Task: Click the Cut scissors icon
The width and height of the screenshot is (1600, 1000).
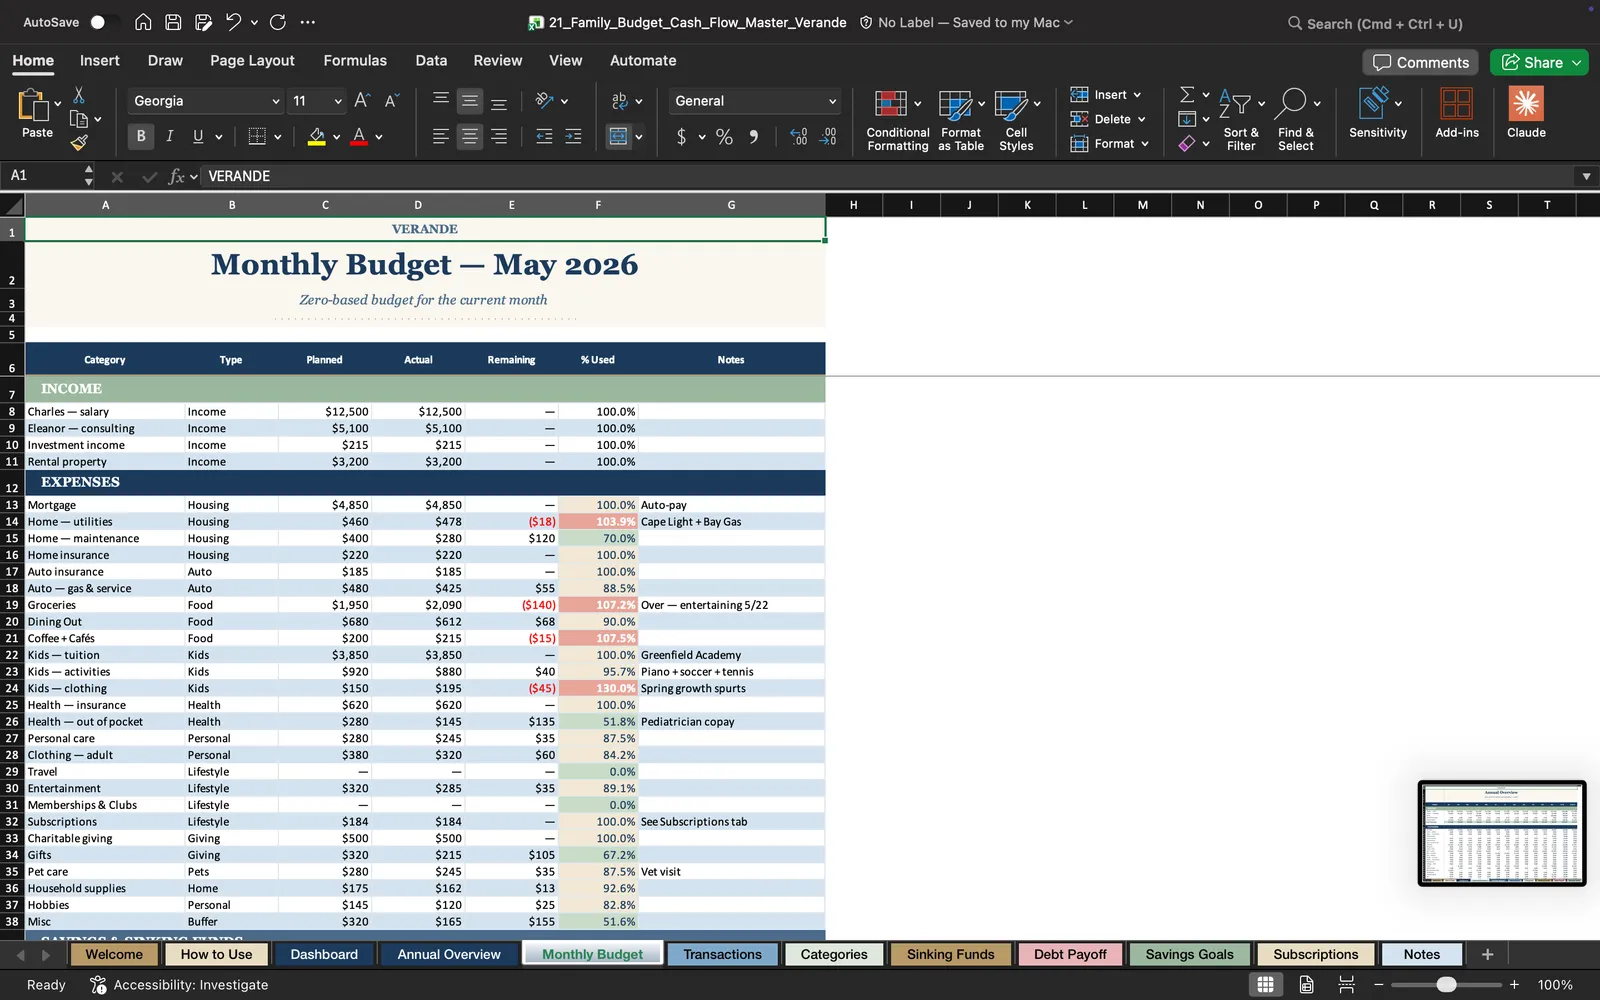Action: coord(79,95)
